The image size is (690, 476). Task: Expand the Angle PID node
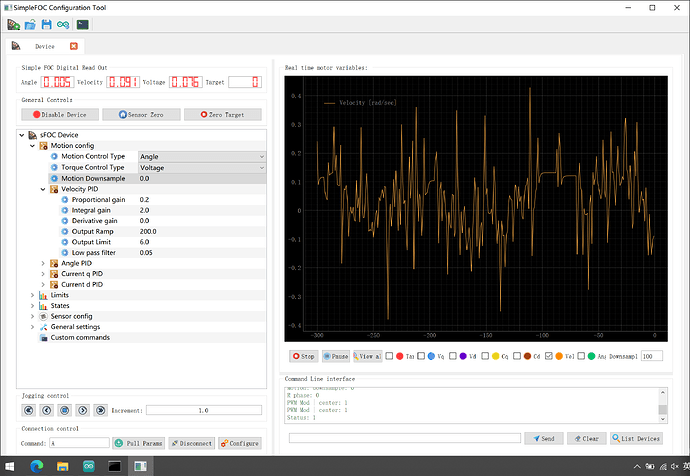(x=43, y=263)
